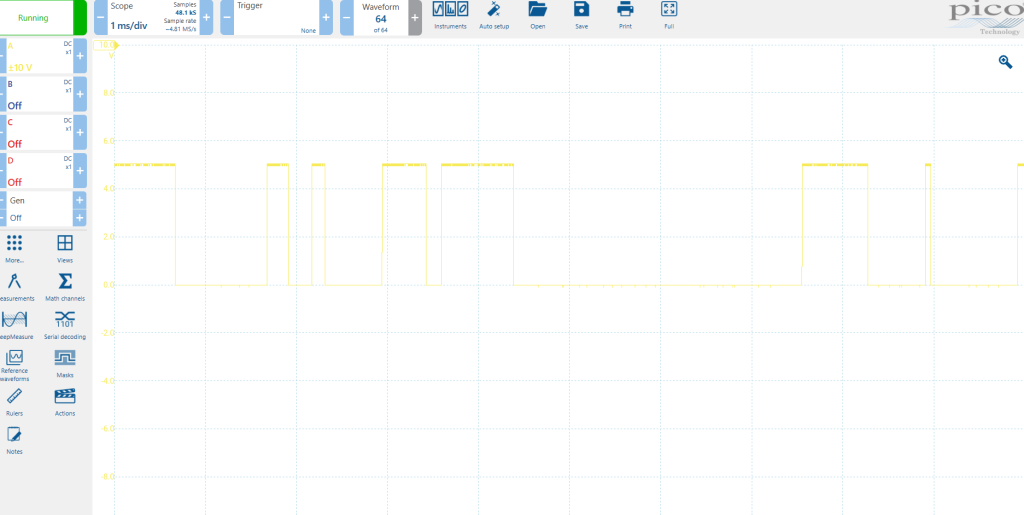Image resolution: width=1024 pixels, height=515 pixels.
Task: Click the Print button
Action: [x=625, y=13]
